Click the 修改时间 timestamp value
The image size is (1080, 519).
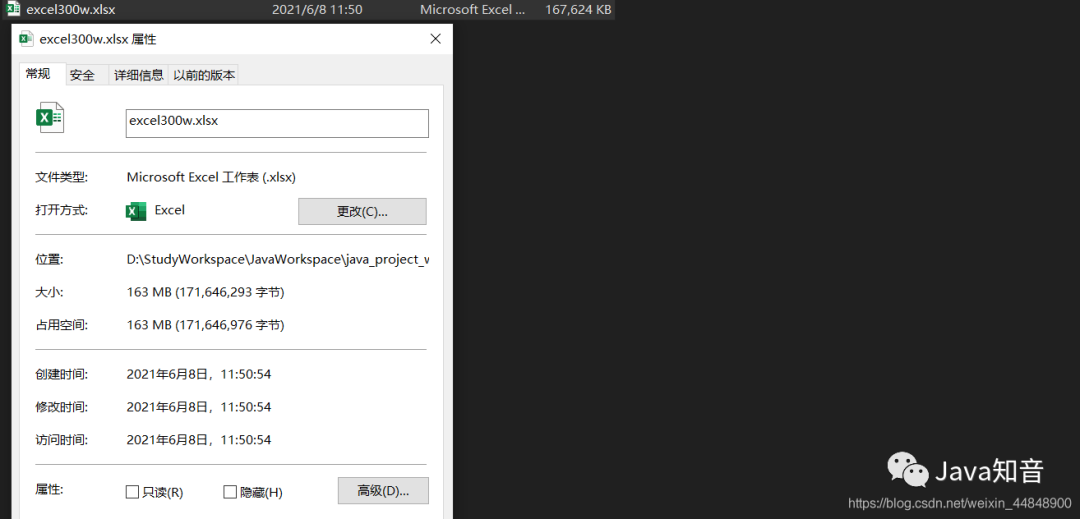(x=199, y=407)
